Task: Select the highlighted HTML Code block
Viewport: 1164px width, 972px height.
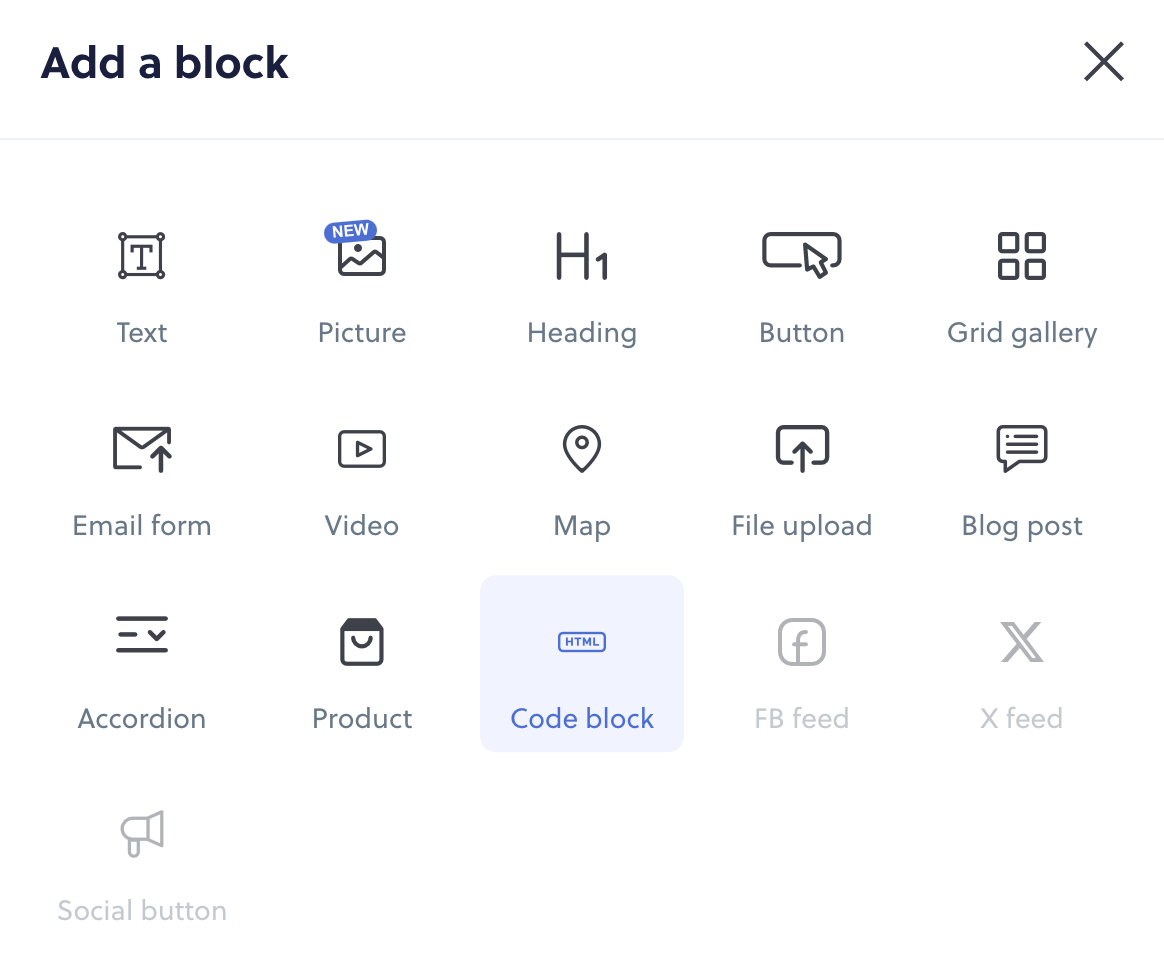Action: [582, 664]
